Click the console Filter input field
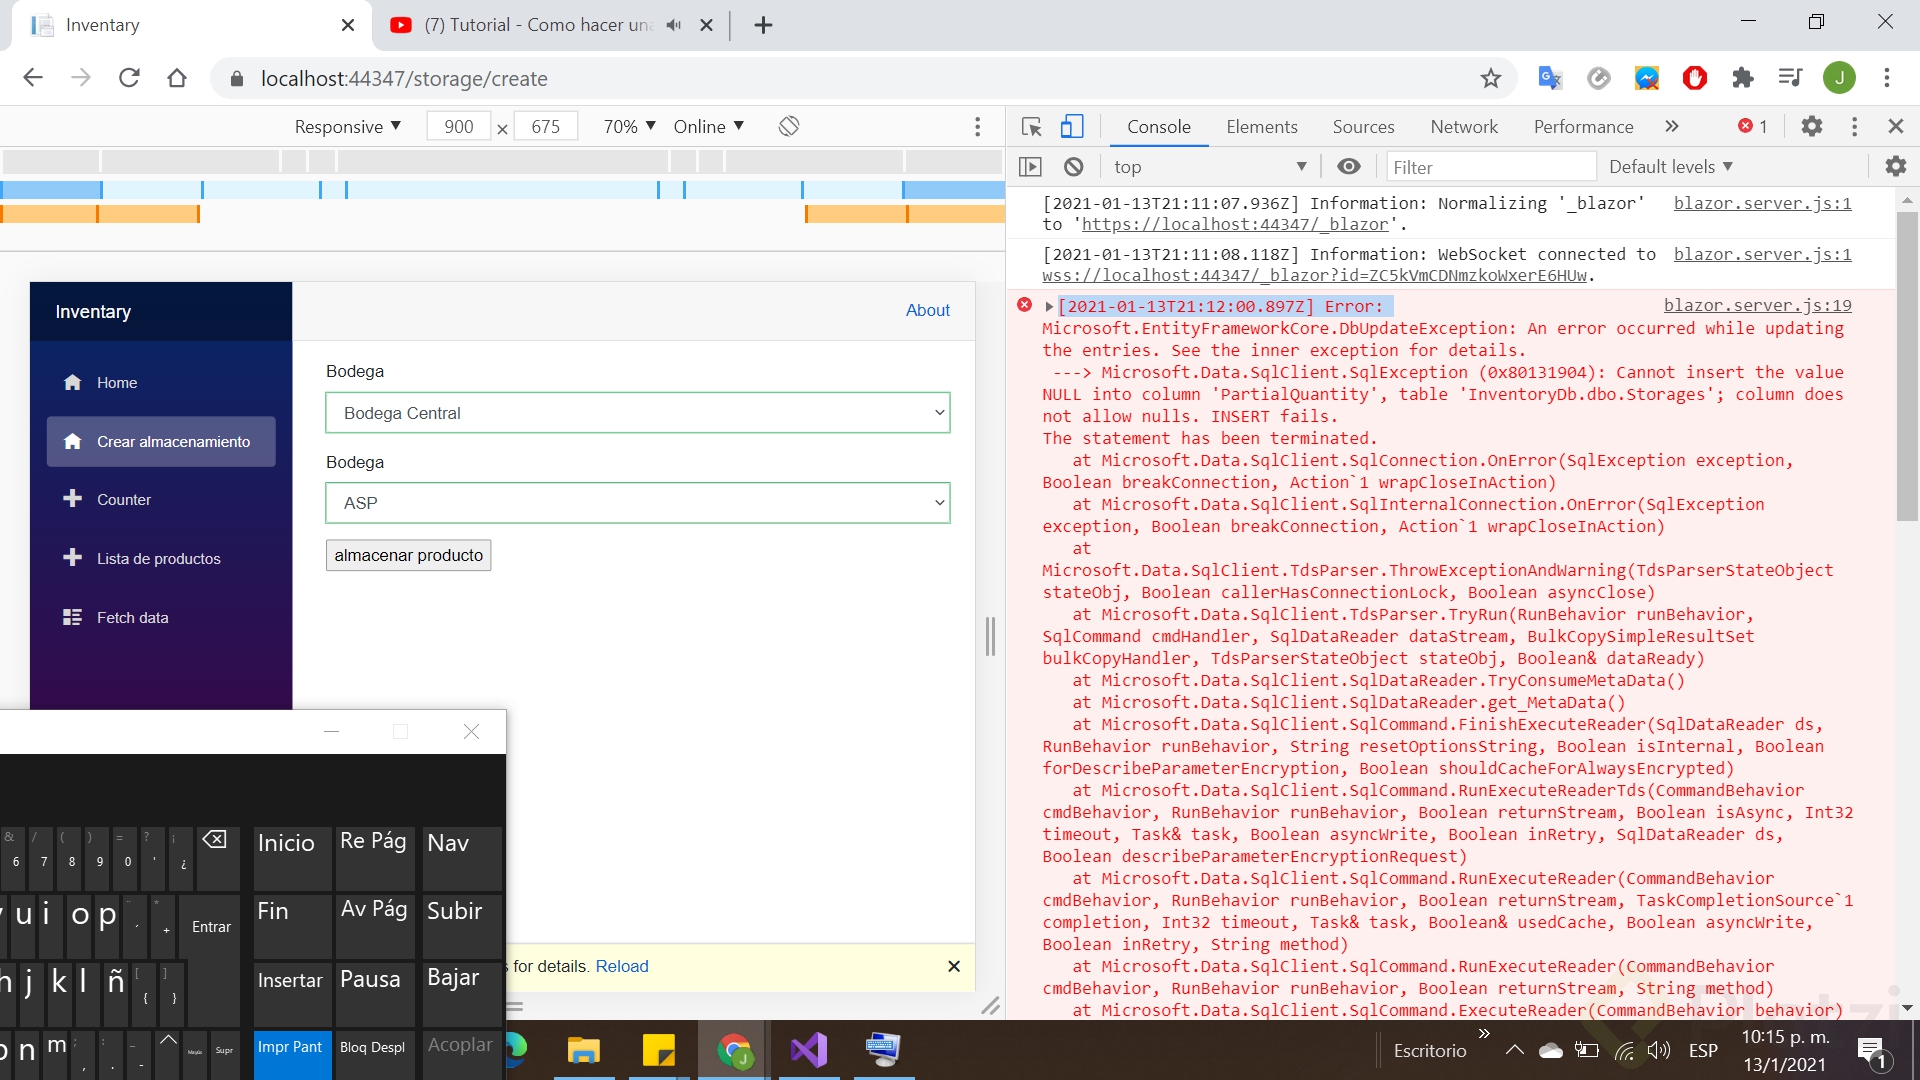Screen dimensions: 1920x1080 click(1490, 167)
